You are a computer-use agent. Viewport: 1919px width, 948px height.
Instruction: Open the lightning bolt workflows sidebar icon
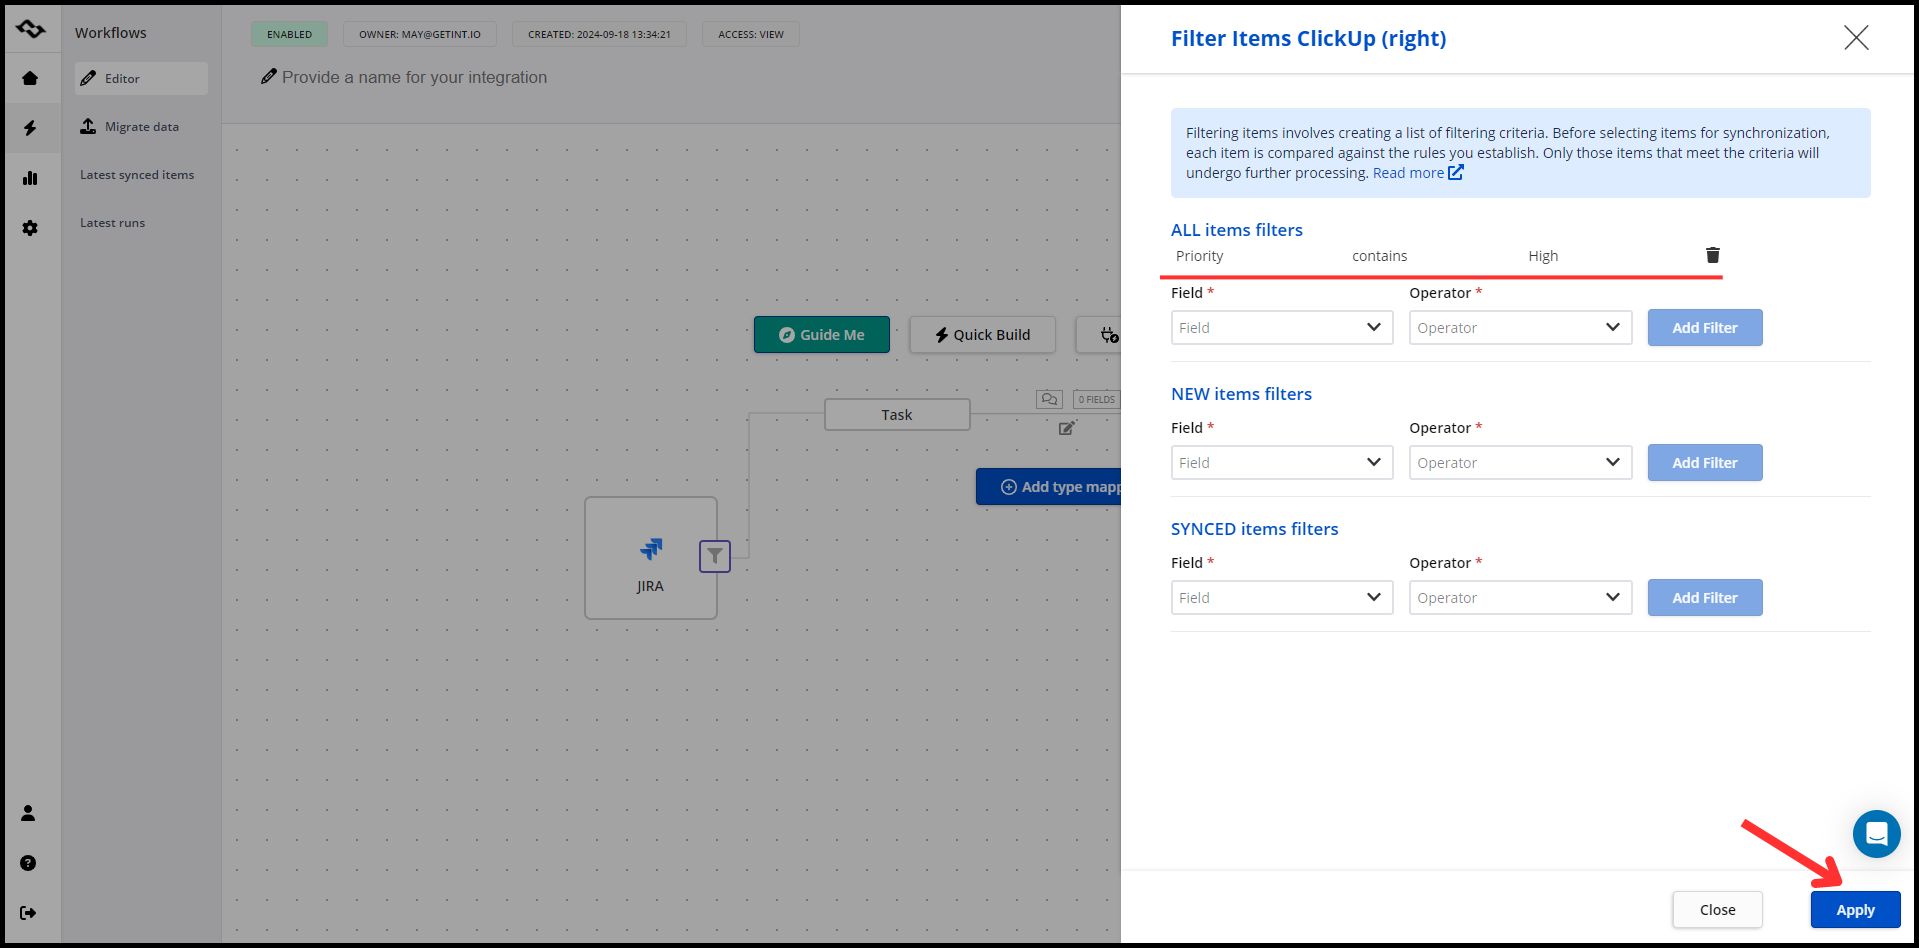(30, 128)
